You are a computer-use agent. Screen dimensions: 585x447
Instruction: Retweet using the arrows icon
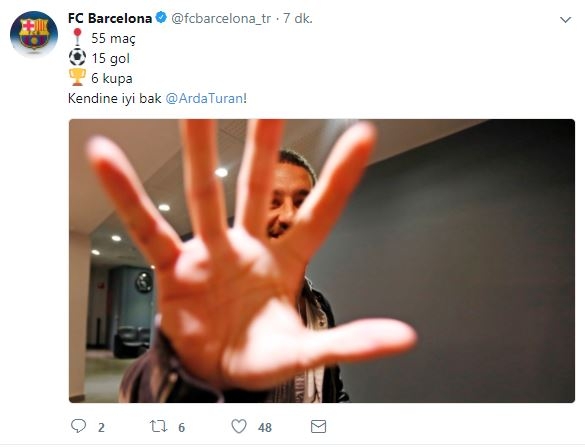[159, 426]
